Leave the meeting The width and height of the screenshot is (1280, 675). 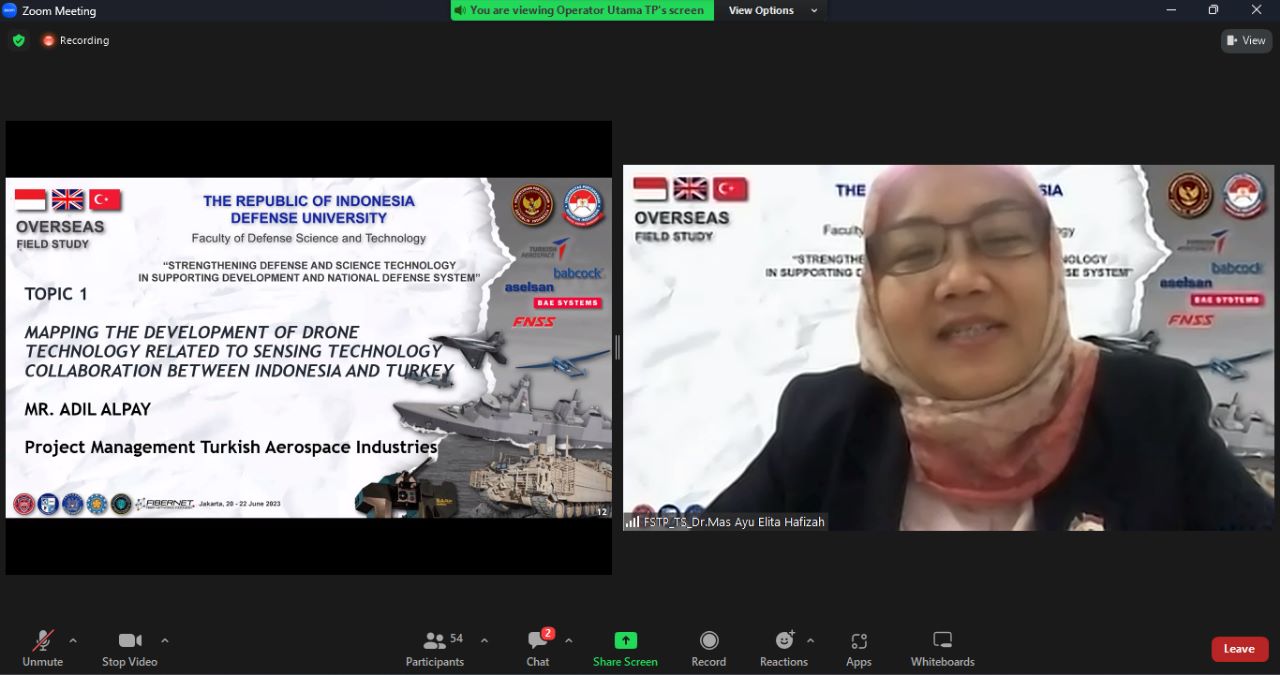tap(1240, 649)
